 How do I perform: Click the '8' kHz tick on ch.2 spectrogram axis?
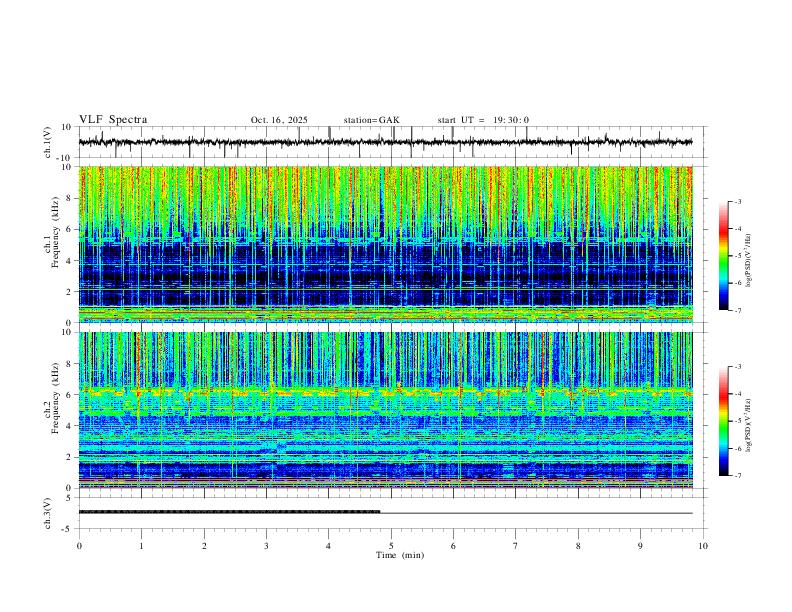[x=69, y=363]
